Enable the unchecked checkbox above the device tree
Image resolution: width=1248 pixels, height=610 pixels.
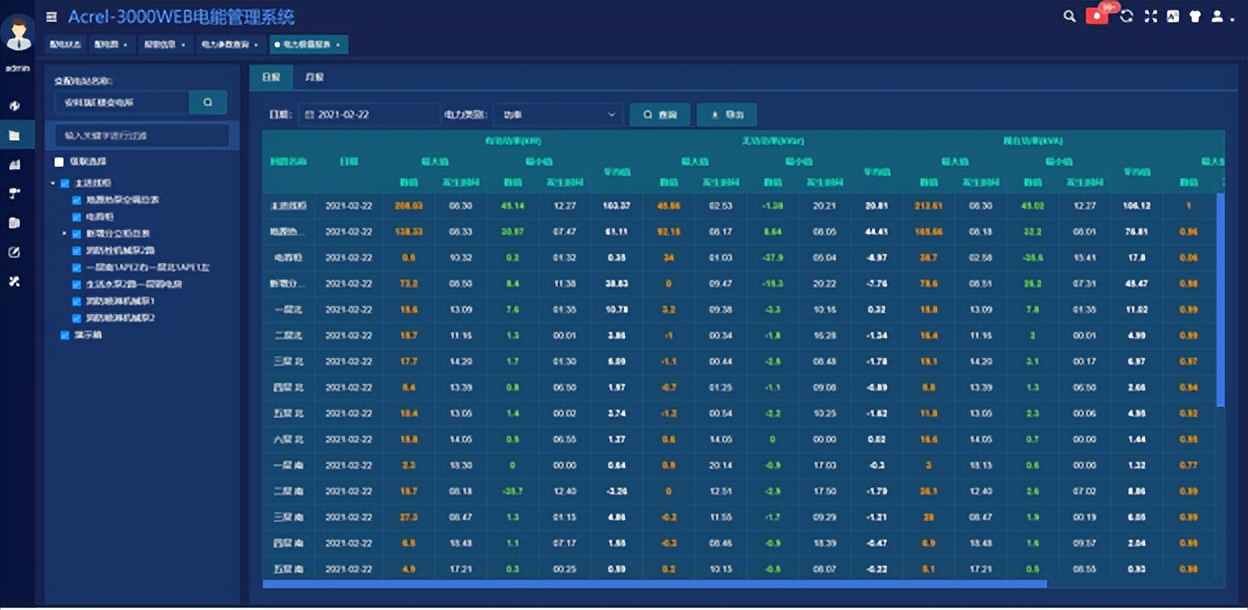pos(59,161)
